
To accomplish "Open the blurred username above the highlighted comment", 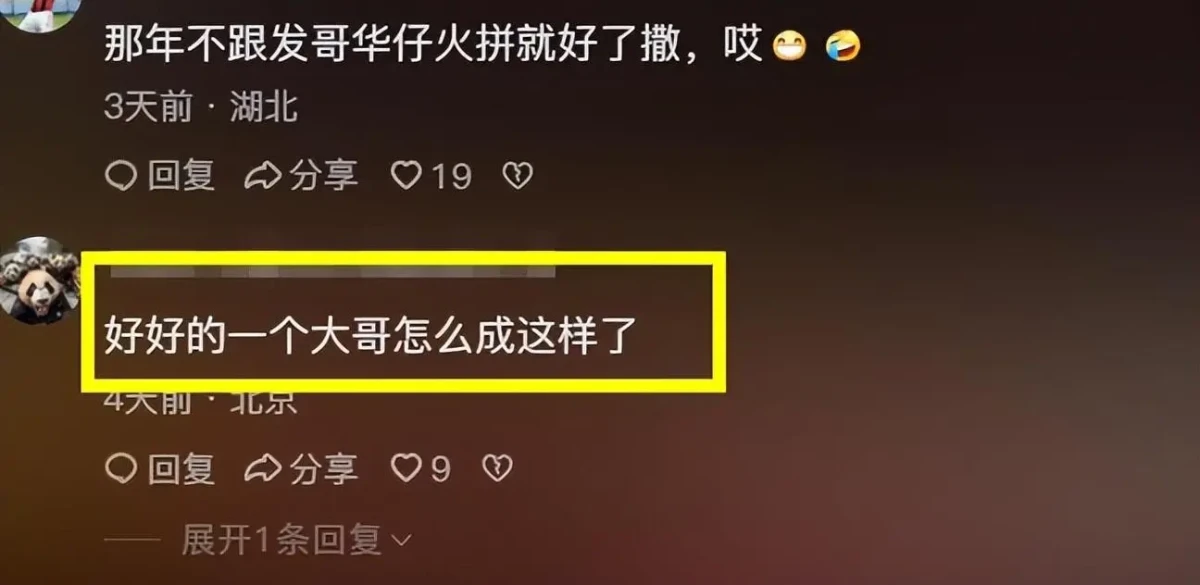I will (332, 270).
